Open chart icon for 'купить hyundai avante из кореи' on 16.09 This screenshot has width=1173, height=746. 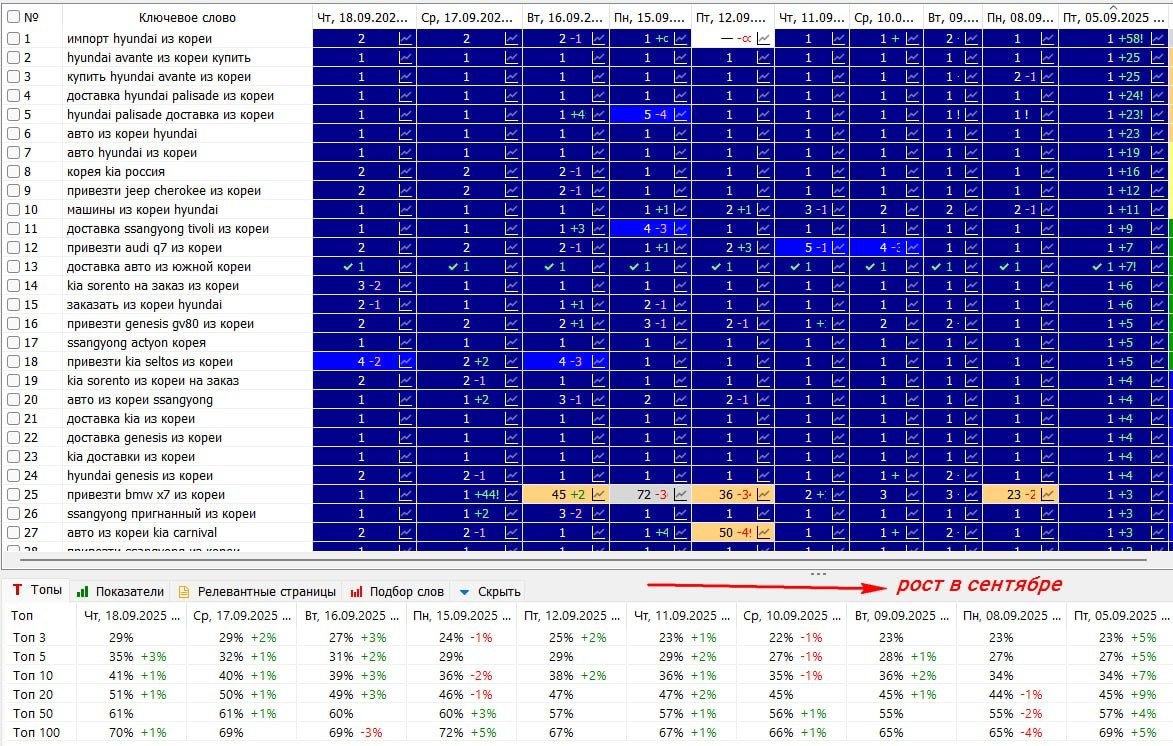click(598, 76)
